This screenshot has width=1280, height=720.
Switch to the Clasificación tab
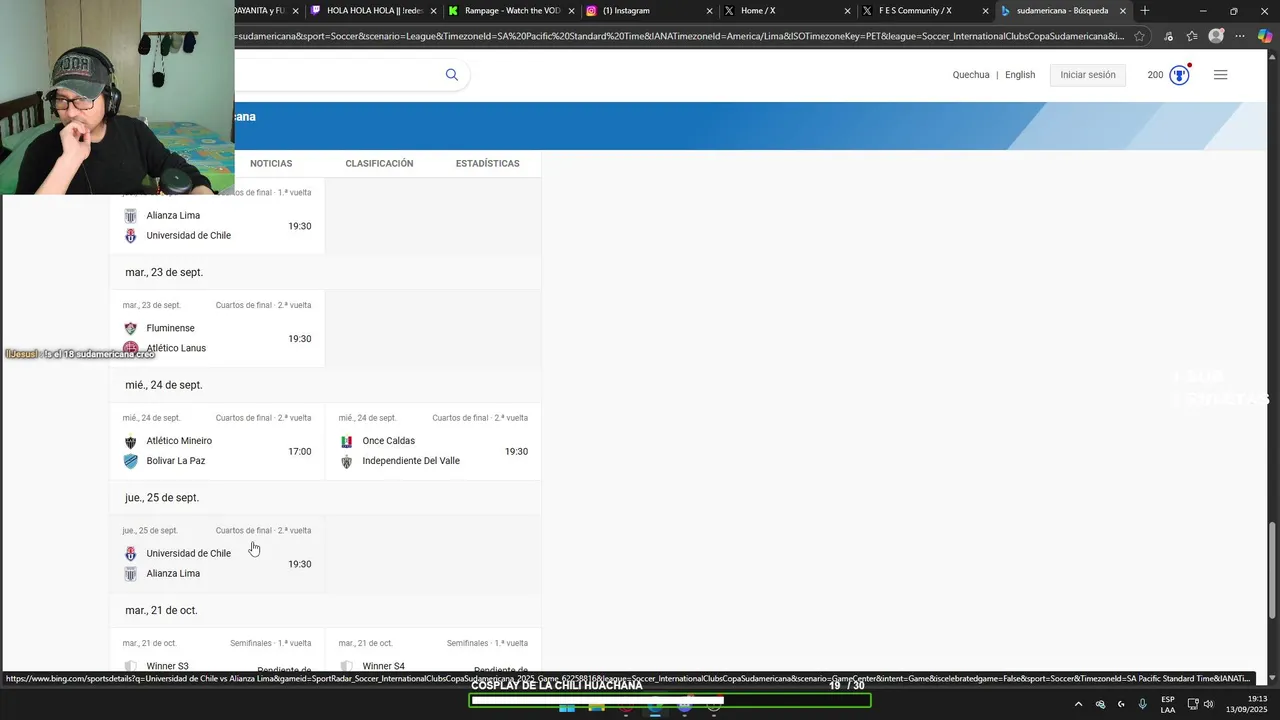point(379,163)
